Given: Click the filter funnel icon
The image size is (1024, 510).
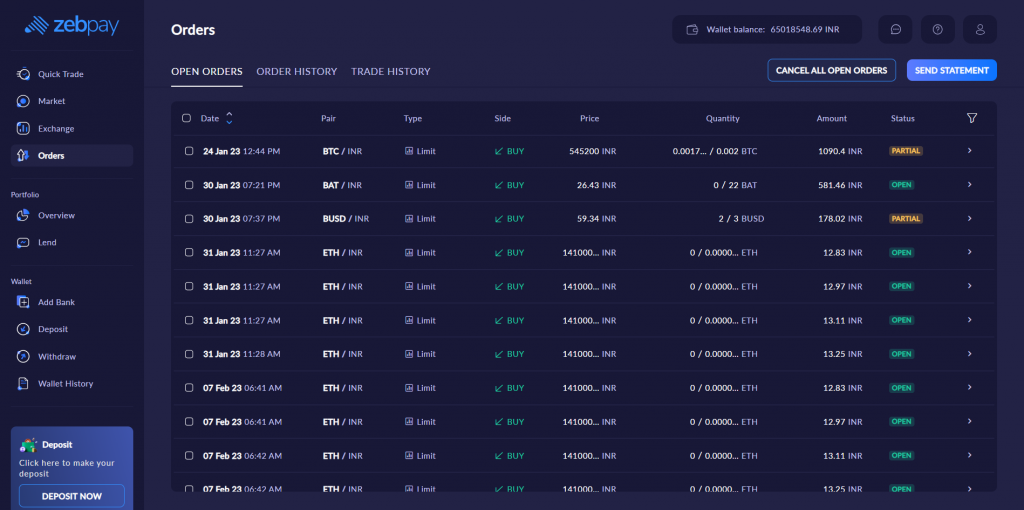Looking at the screenshot, I should pos(972,118).
